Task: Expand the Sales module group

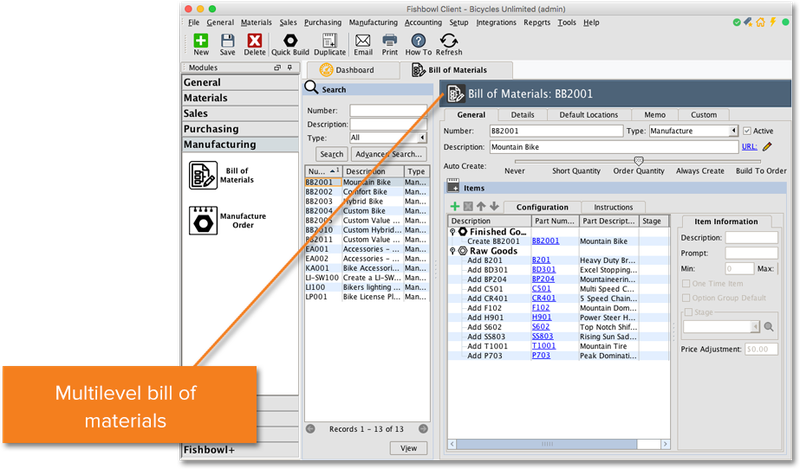Action: click(240, 113)
